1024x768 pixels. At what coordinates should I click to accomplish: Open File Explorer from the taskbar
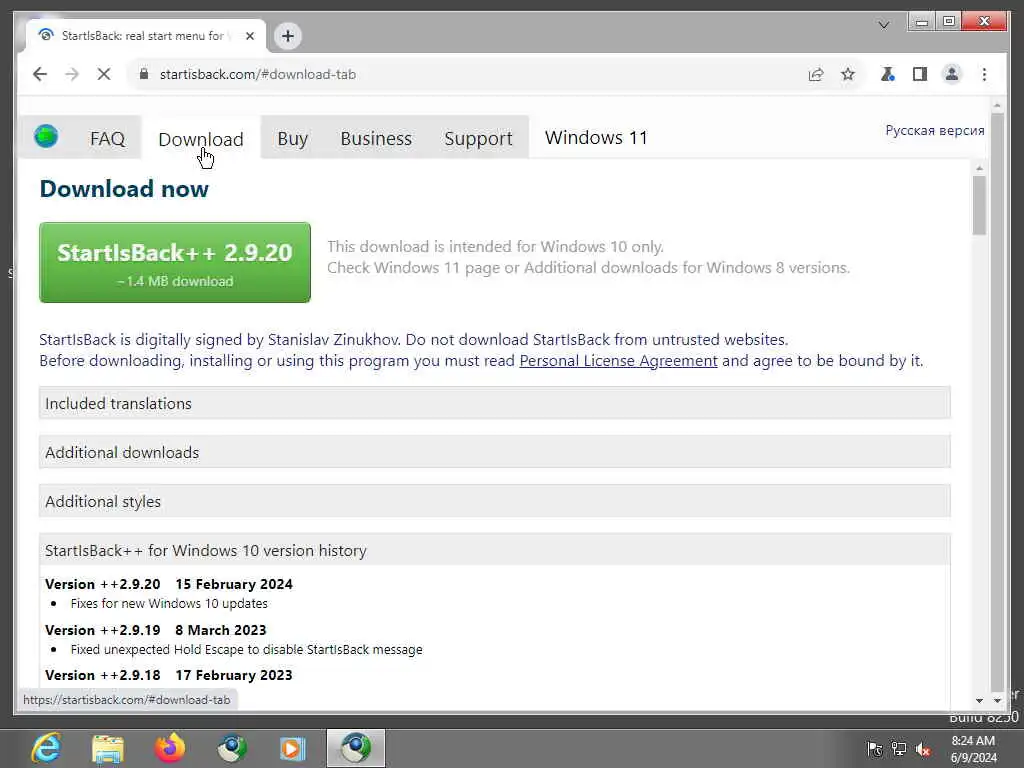(x=108, y=748)
